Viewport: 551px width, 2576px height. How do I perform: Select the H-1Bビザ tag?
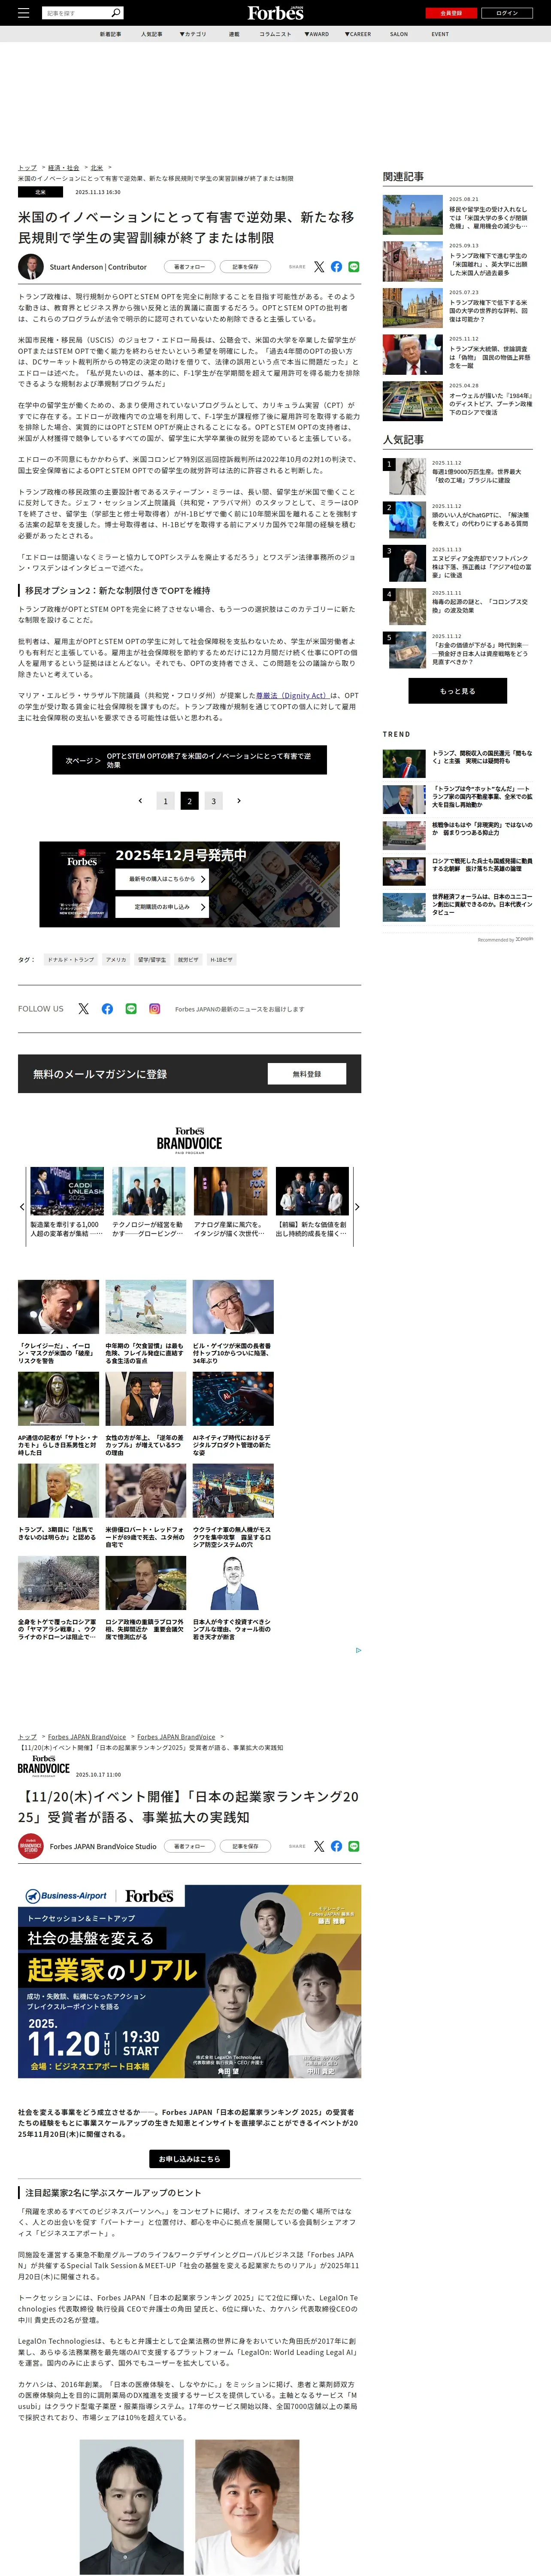(x=222, y=960)
